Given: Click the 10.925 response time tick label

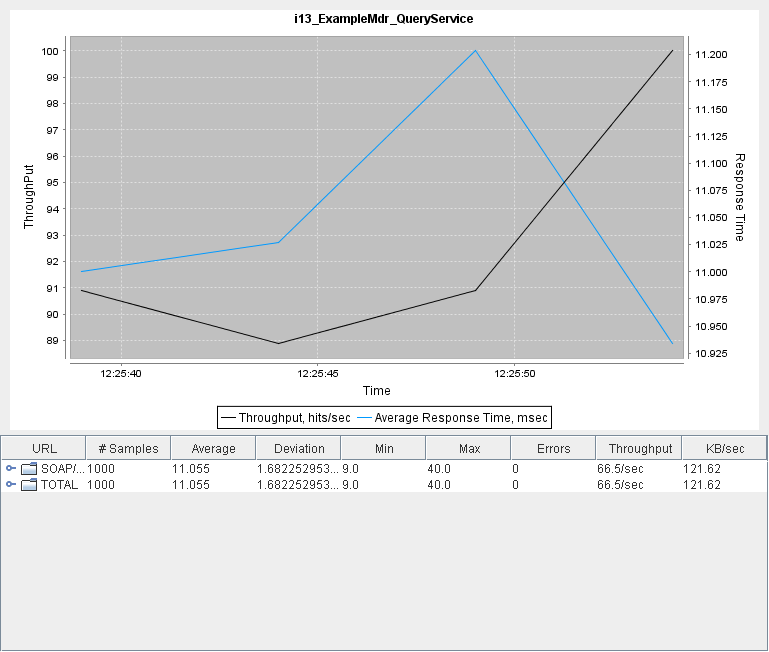Looking at the screenshot, I should 711,354.
